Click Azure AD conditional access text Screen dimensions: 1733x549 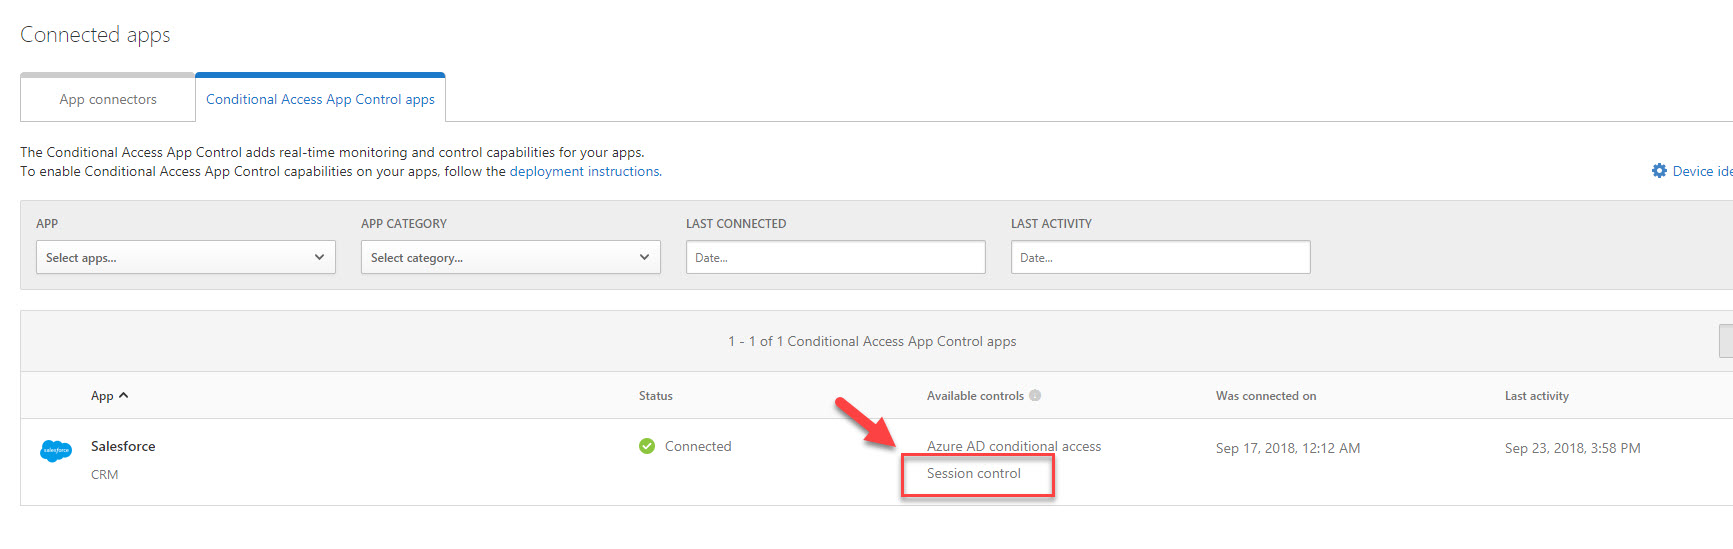pos(1014,446)
